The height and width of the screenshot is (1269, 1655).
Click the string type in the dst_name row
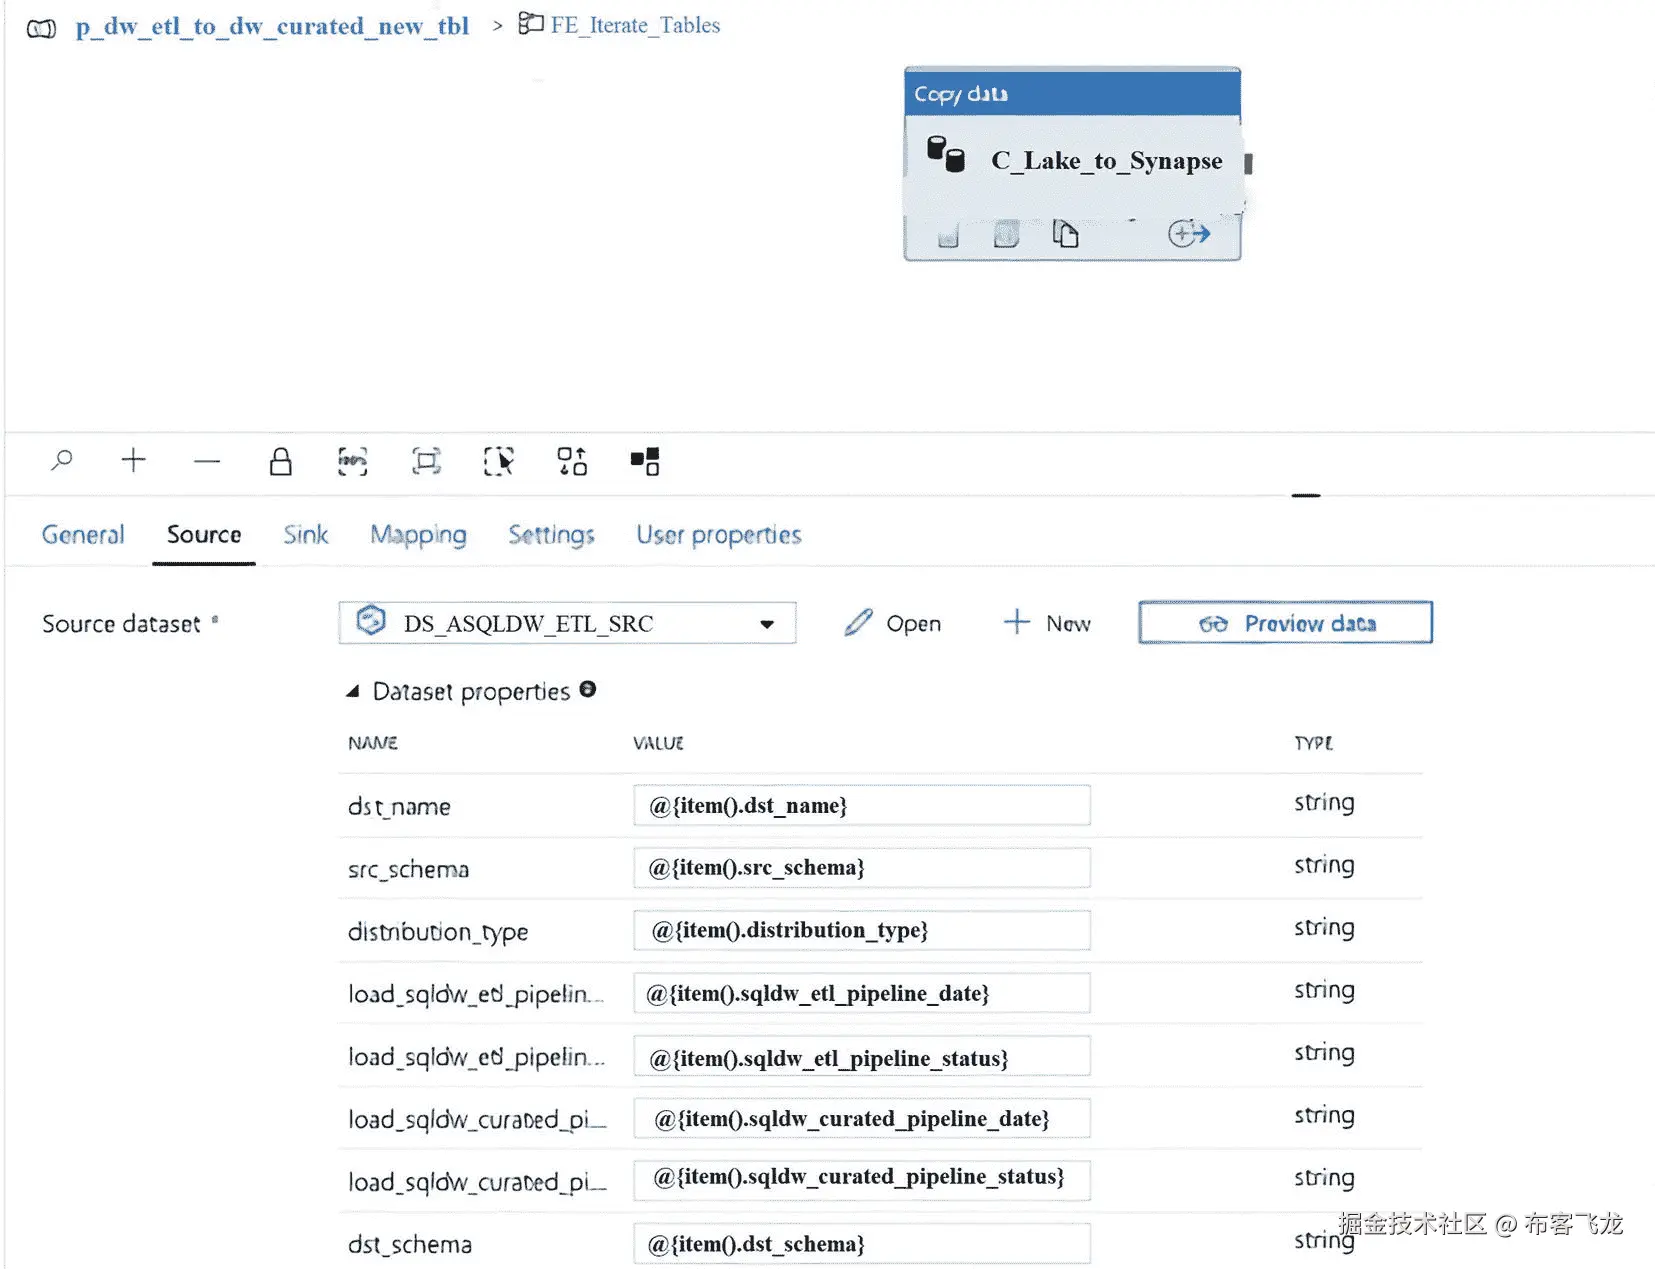pos(1324,803)
